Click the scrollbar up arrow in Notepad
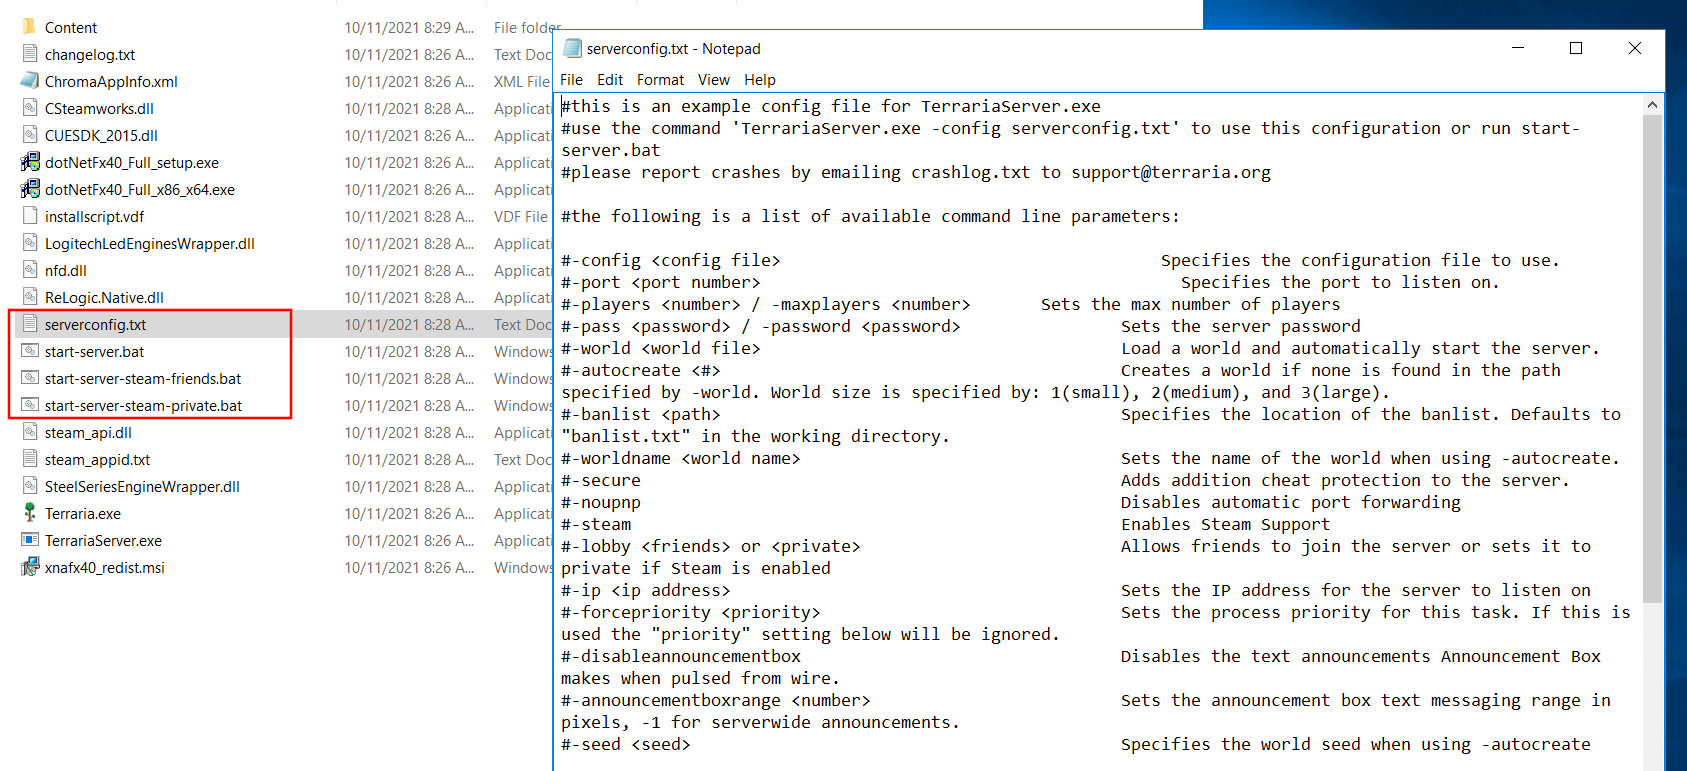1687x771 pixels. 1652,105
